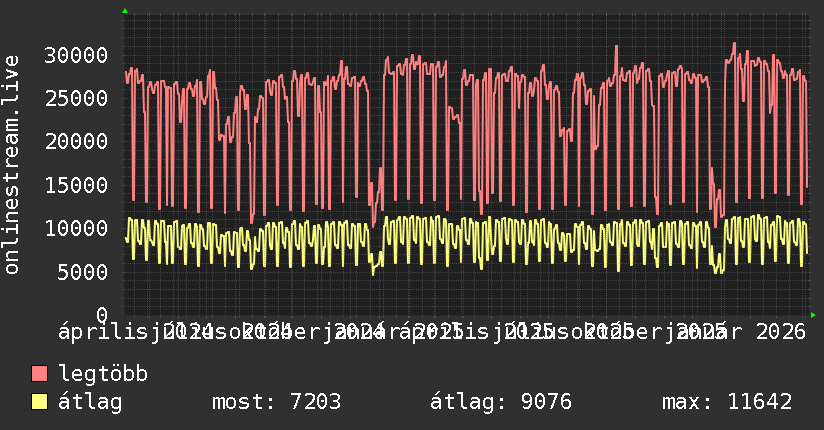Select the legtöbb legend label
This screenshot has height=430, width=824.
[x=103, y=375]
